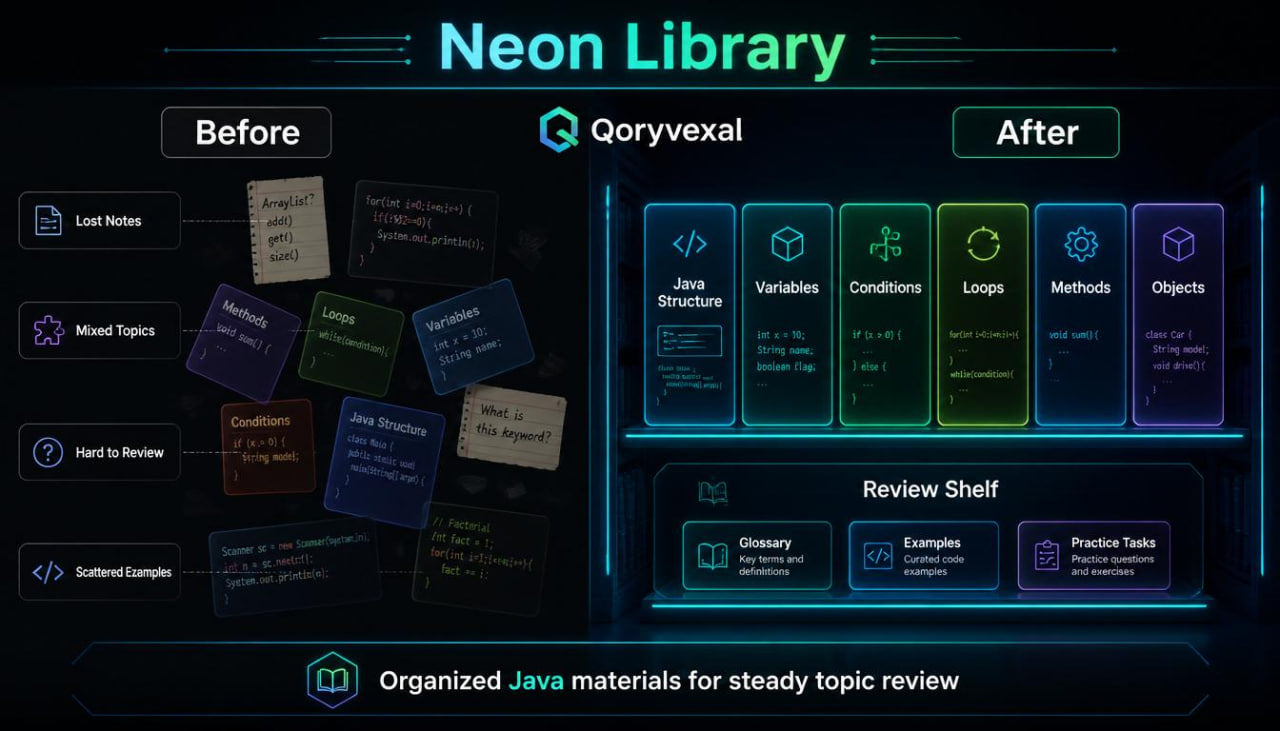
Task: Click the word 'Java' in footer banner
Action: 536,681
